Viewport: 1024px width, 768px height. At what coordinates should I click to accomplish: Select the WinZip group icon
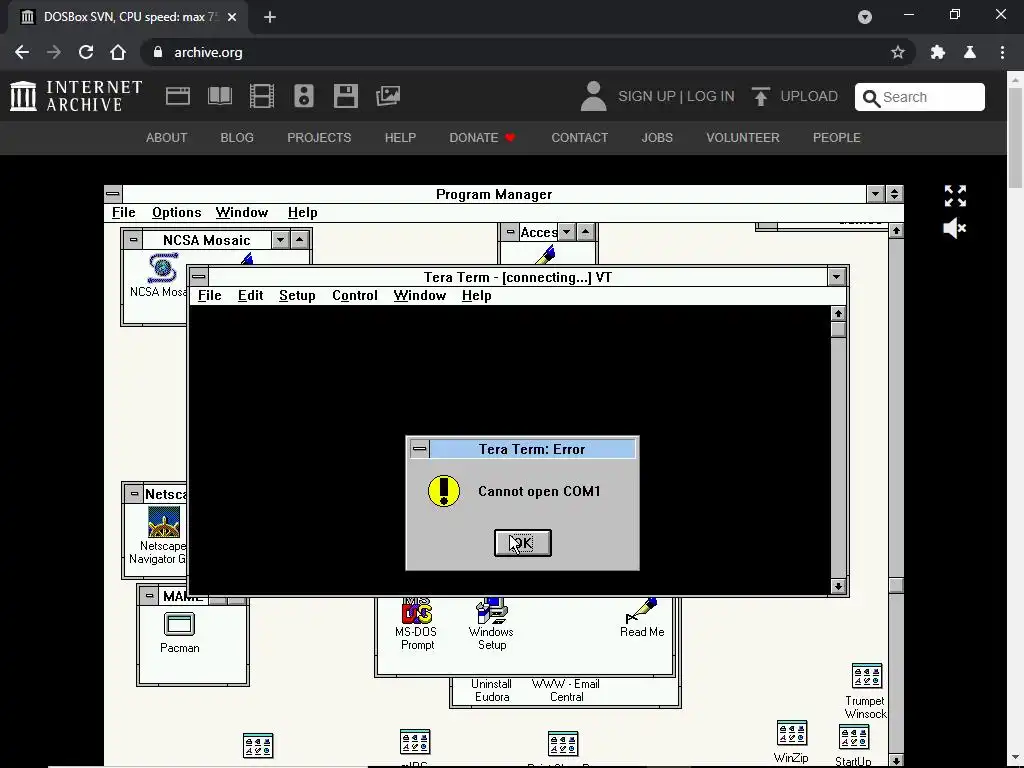792,733
